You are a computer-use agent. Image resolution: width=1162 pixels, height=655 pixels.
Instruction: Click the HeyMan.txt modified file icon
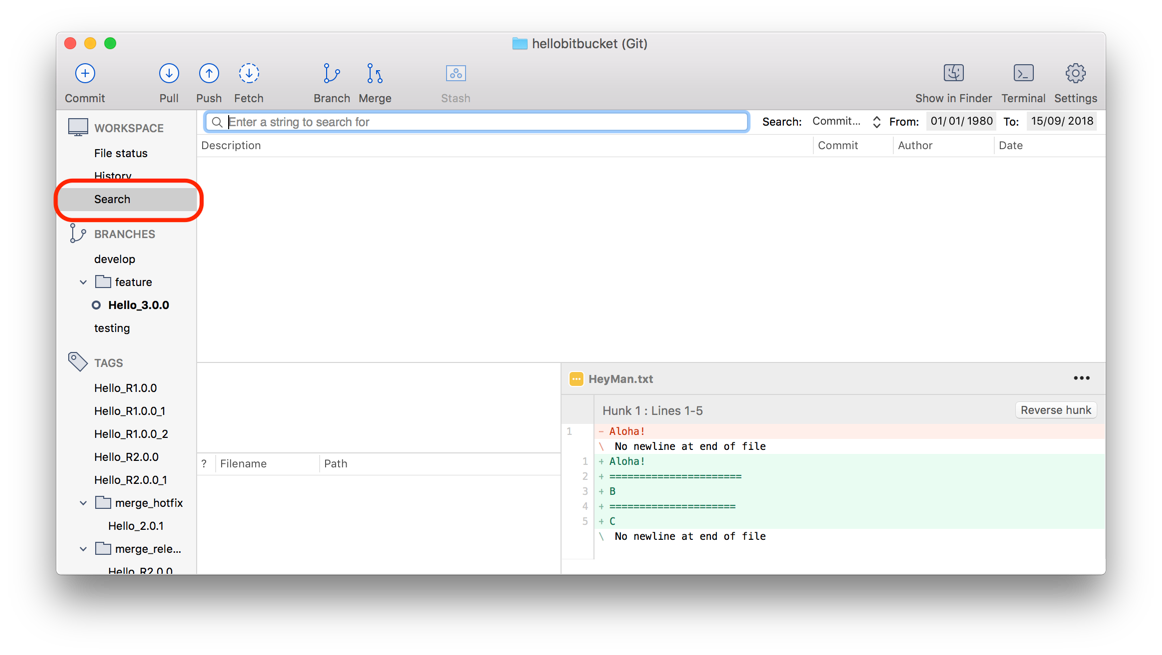coord(576,379)
